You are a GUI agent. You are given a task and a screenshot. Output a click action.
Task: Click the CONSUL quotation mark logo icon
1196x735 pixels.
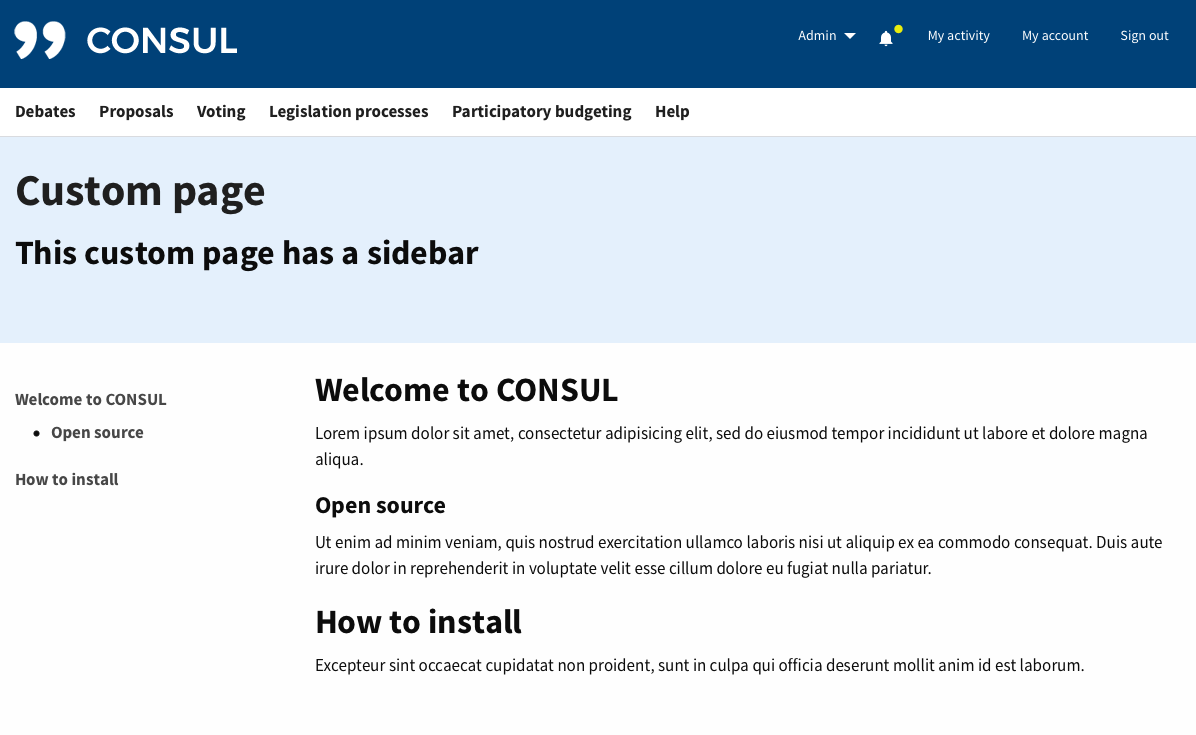pyautogui.click(x=40, y=40)
